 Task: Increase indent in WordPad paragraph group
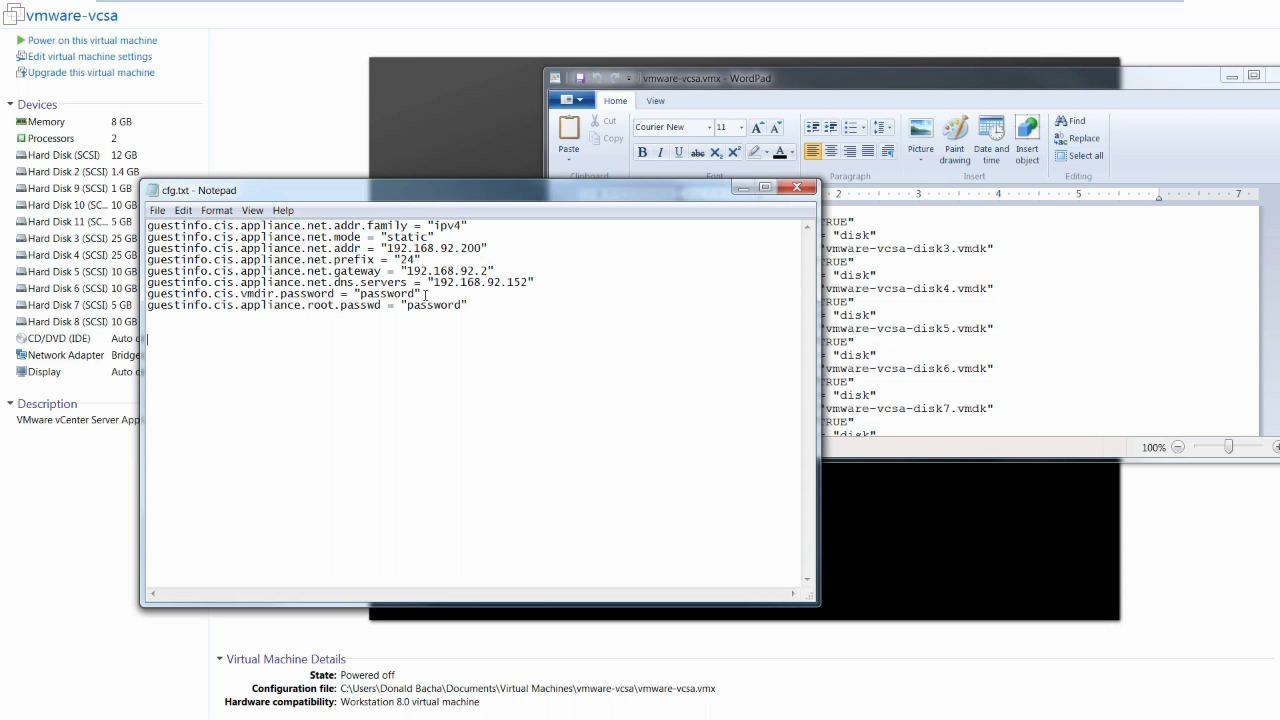click(831, 127)
